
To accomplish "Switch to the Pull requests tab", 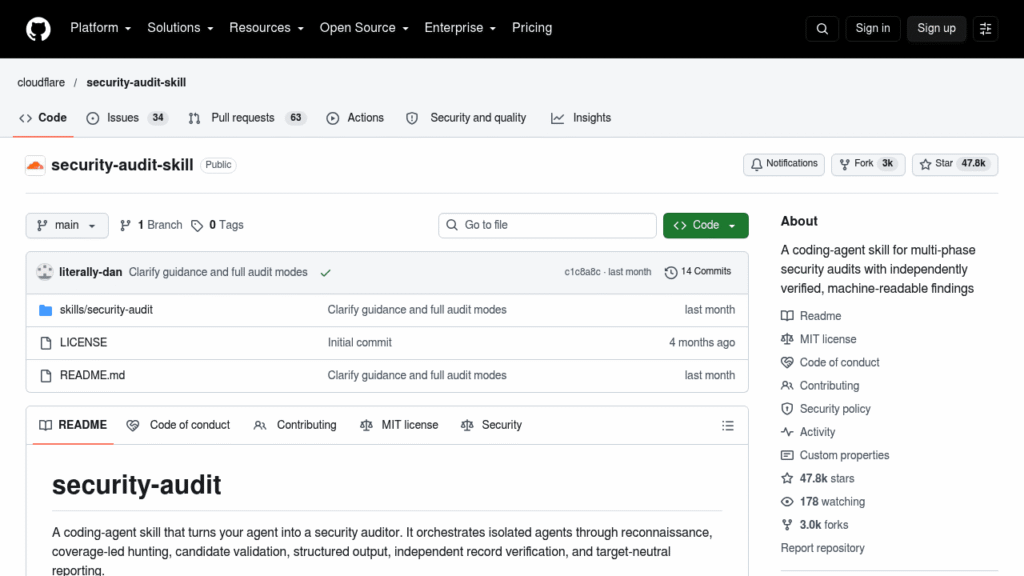I will click(247, 118).
